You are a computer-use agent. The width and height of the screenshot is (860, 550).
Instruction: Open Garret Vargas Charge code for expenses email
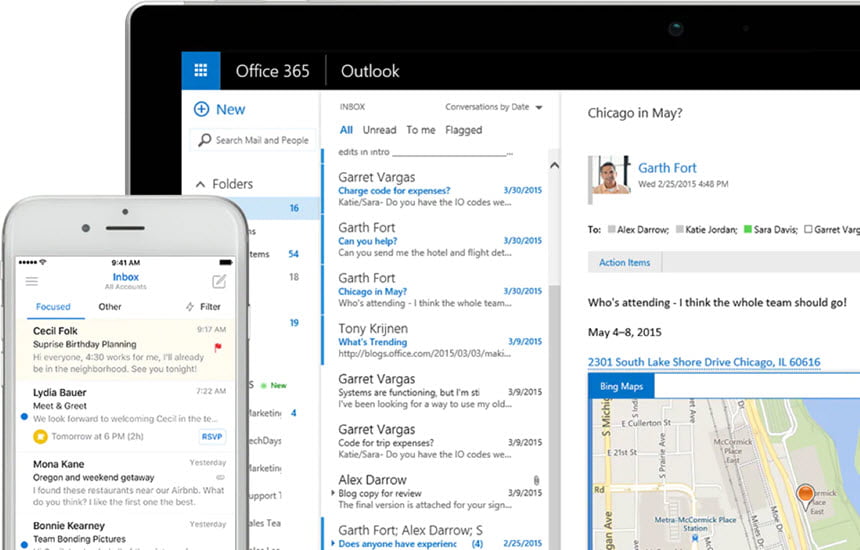(x=437, y=189)
